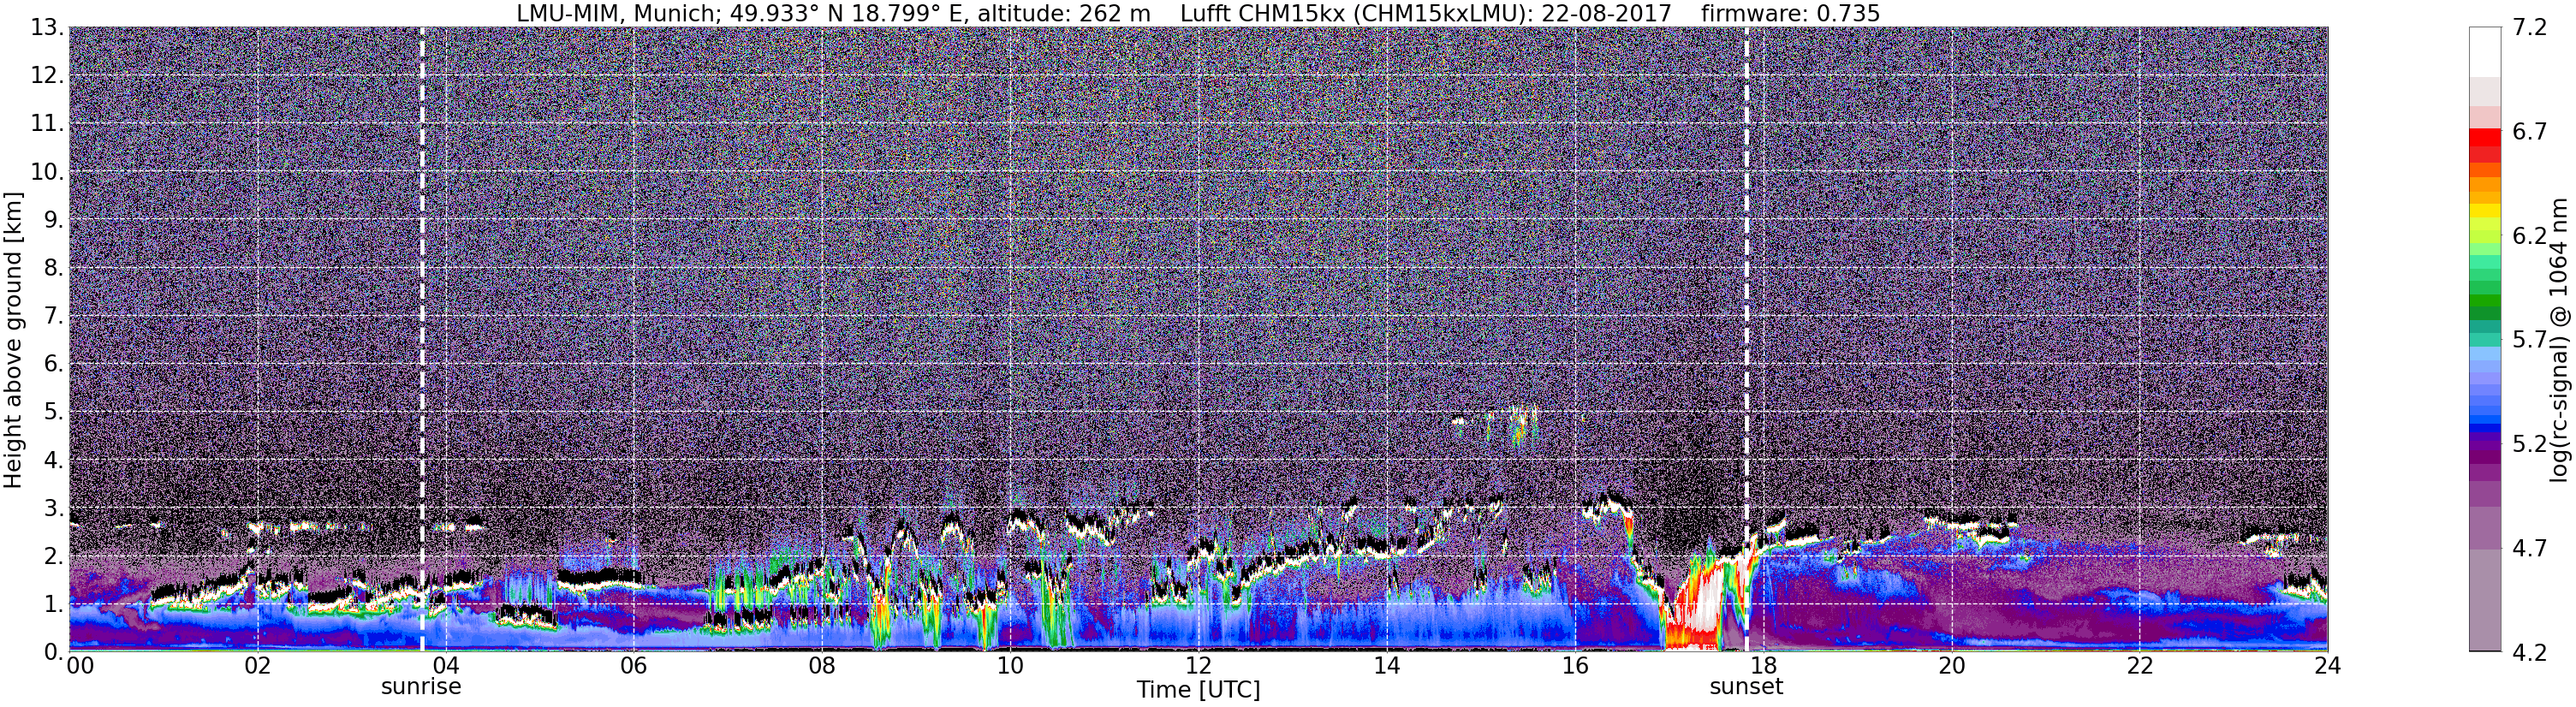
Task: Click the time tick label 24
Action: [x=2327, y=666]
